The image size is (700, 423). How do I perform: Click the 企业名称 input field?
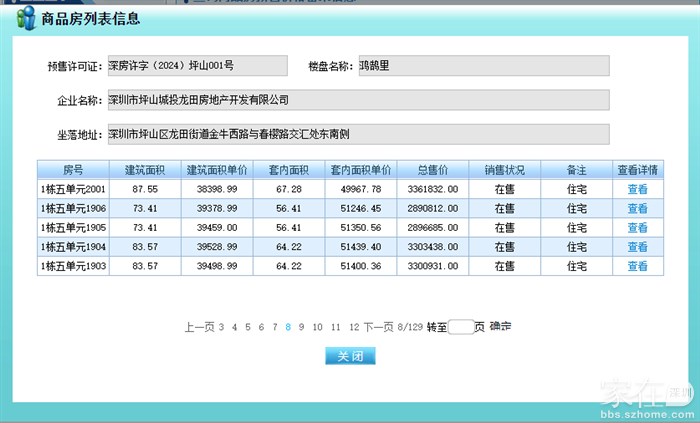point(358,100)
